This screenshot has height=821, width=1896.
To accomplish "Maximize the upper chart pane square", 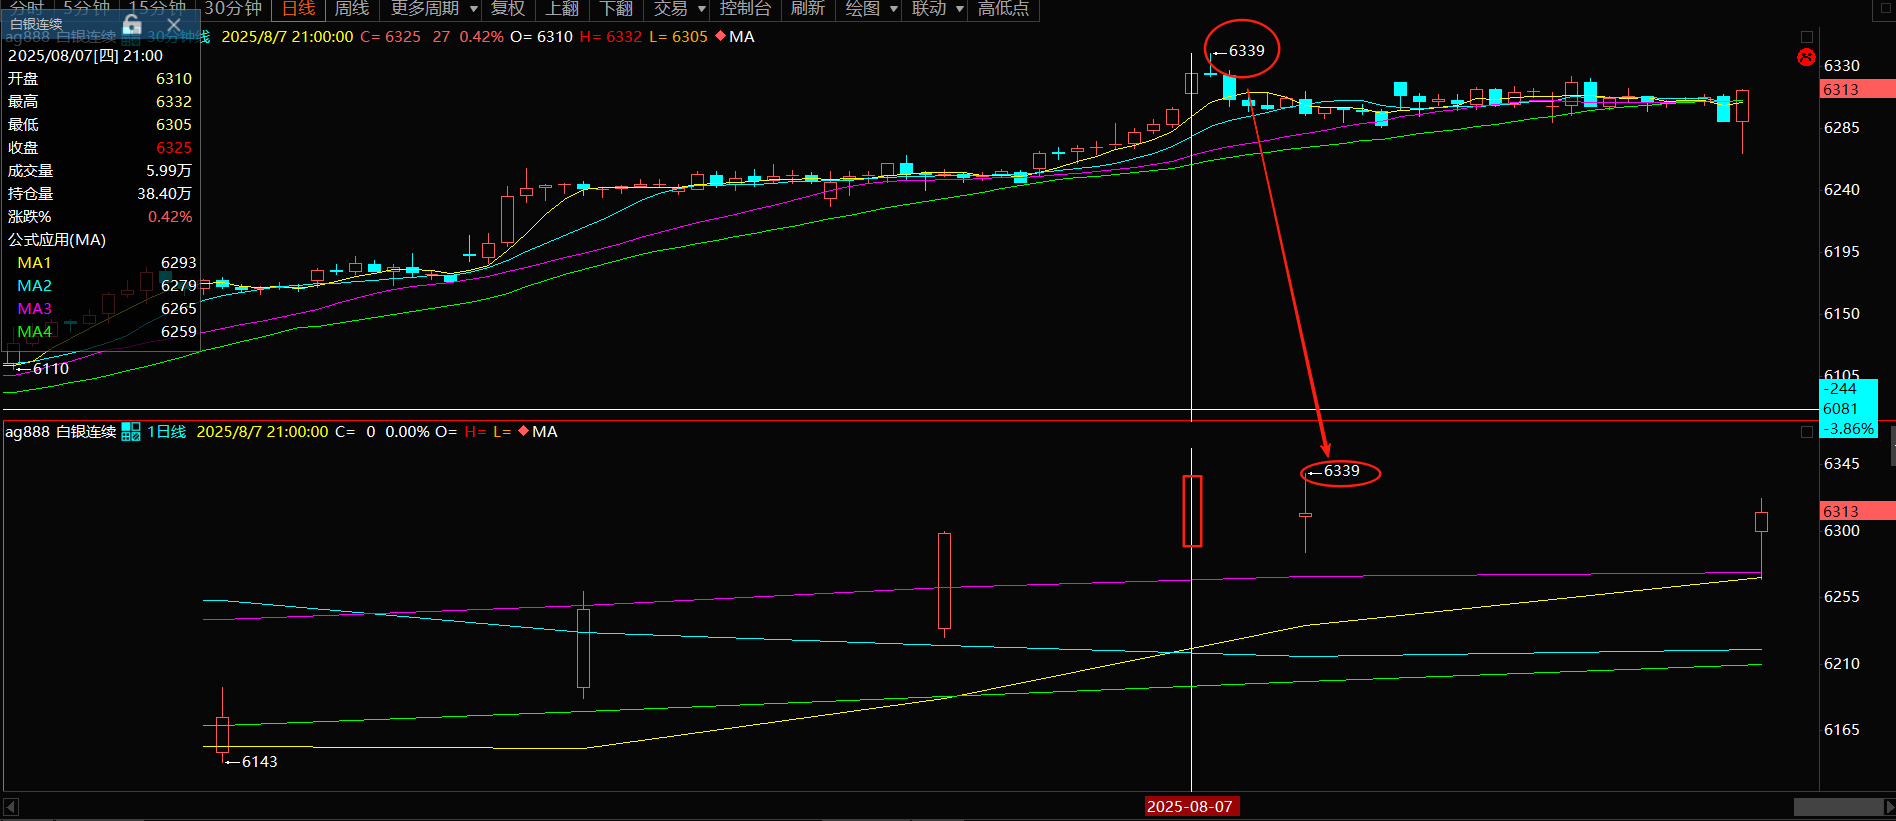I will (x=1807, y=37).
